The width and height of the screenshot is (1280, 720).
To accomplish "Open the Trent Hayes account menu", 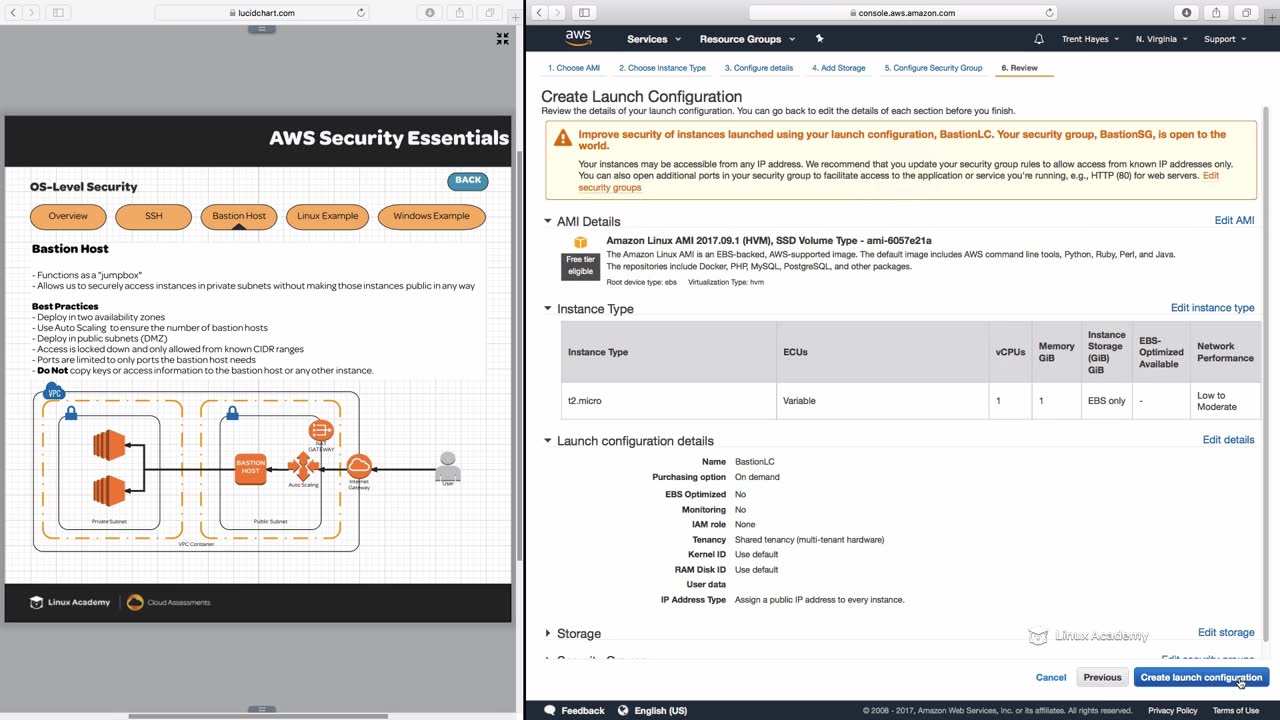I will pos(1090,39).
